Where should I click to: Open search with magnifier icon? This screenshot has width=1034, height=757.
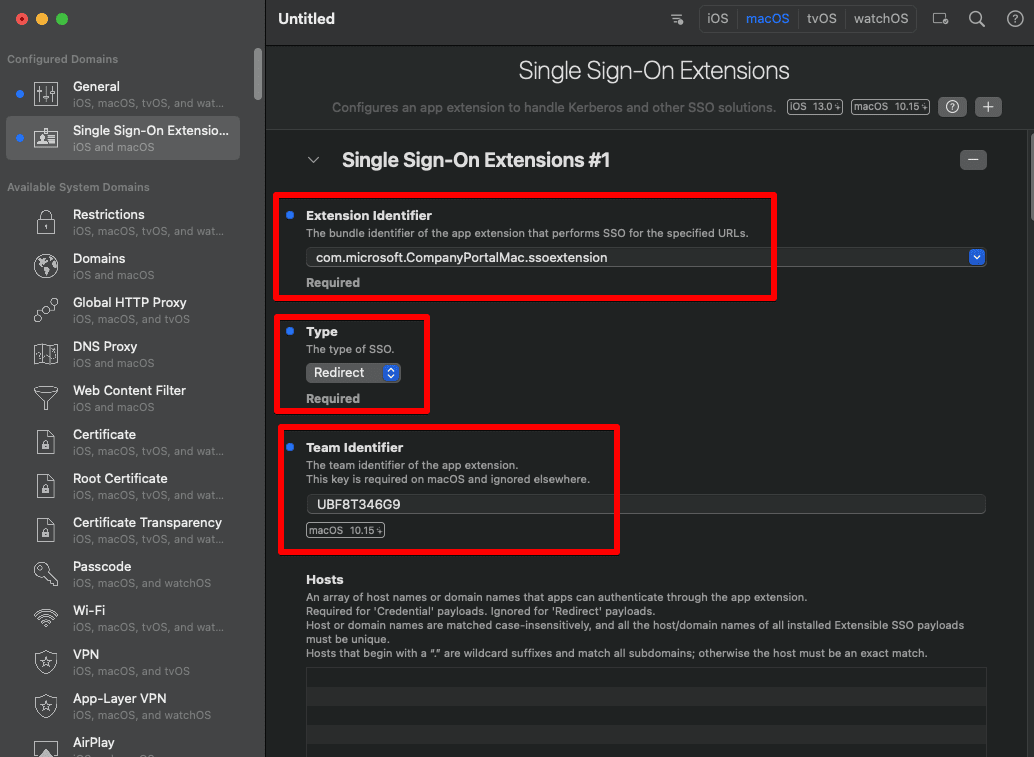click(977, 19)
